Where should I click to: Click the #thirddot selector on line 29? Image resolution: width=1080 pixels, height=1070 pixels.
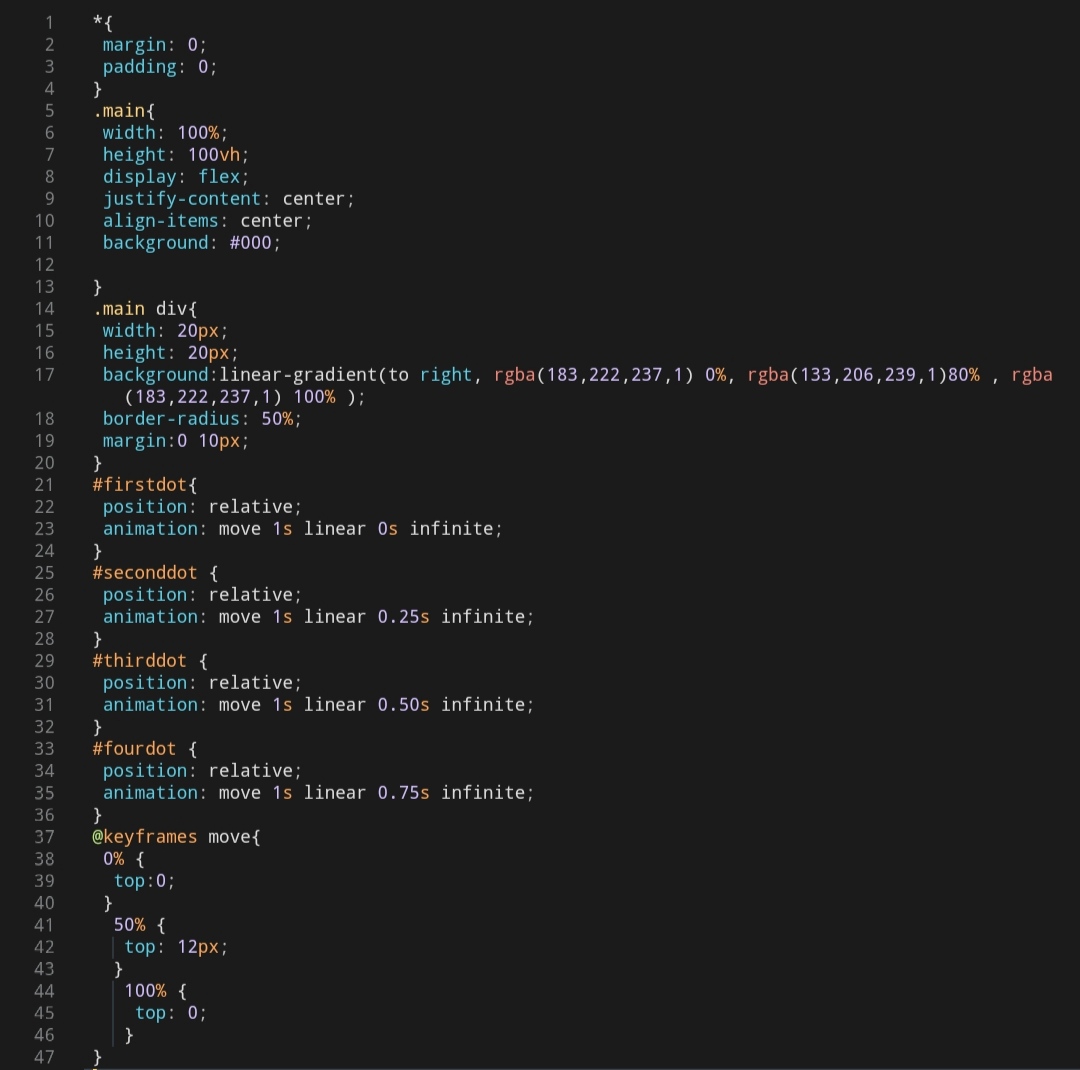pos(140,660)
